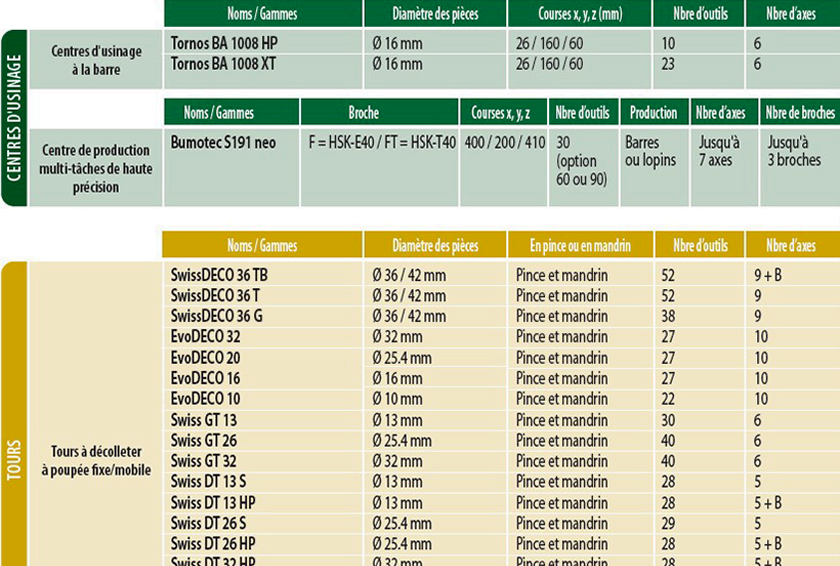Select the EvoDECO 10 entry
The height and width of the screenshot is (566, 840).
pos(205,399)
